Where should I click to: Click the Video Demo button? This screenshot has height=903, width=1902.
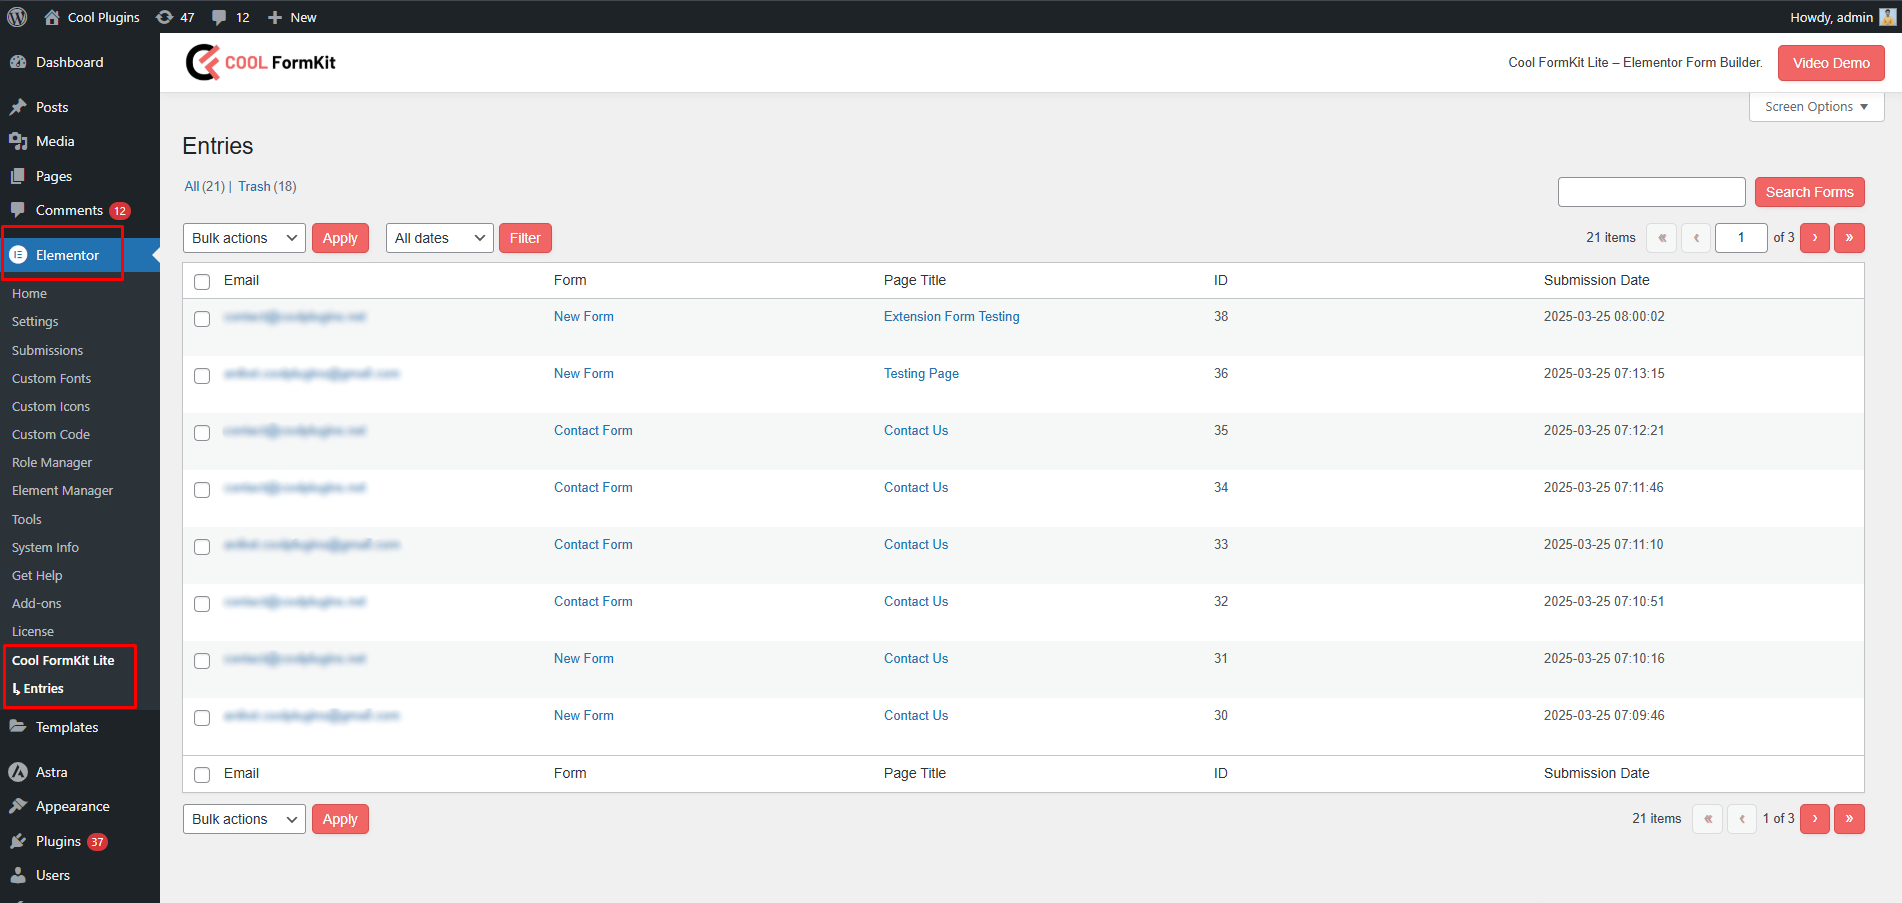1831,63
